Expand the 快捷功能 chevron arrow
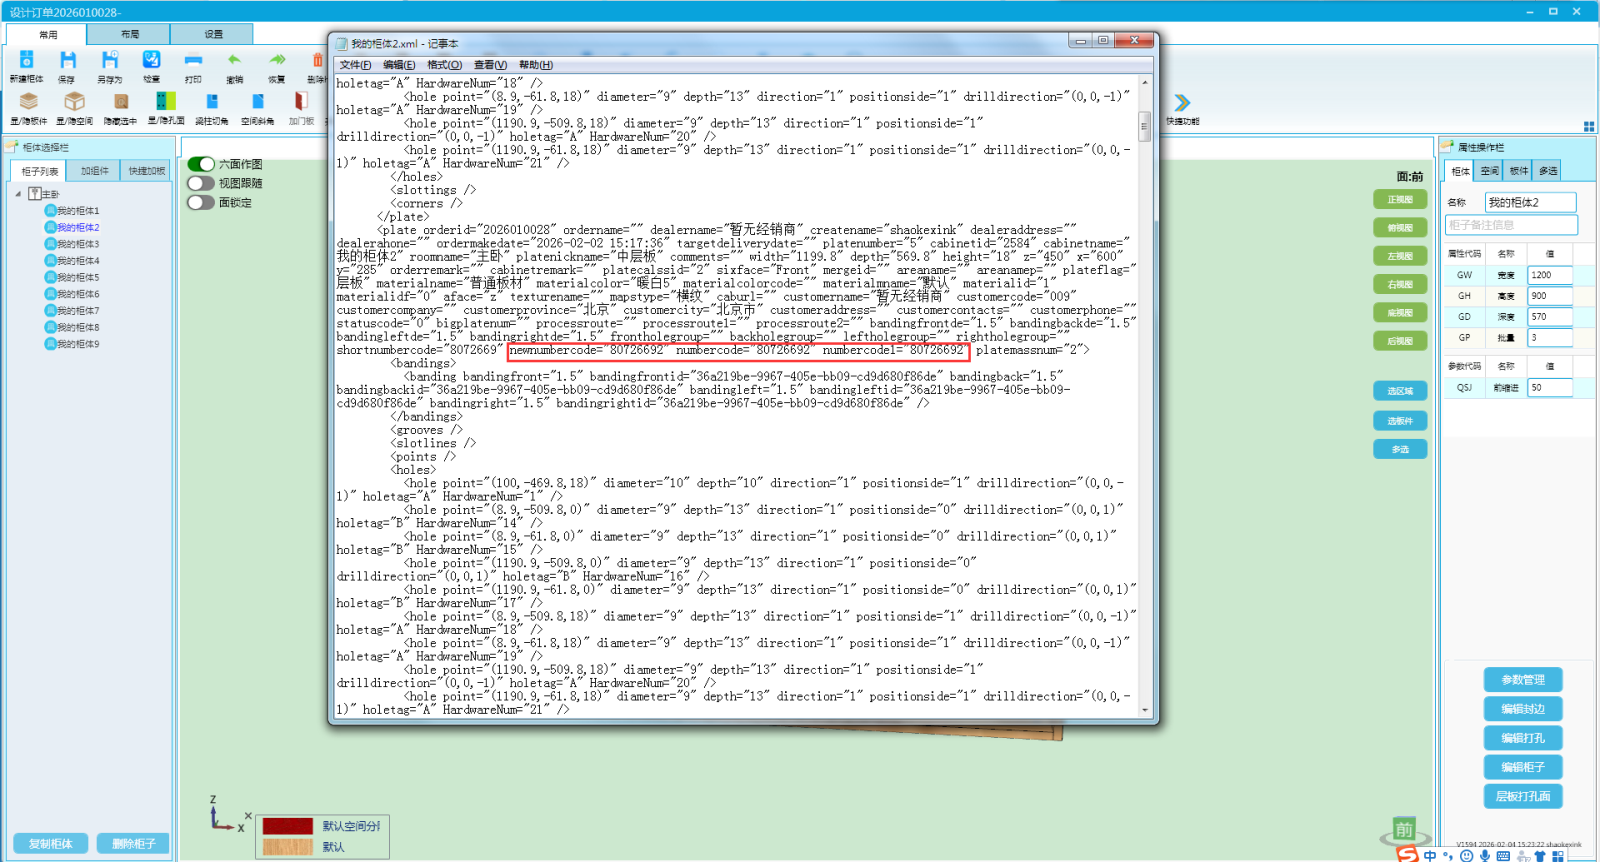The image size is (1600, 862). (x=1182, y=103)
